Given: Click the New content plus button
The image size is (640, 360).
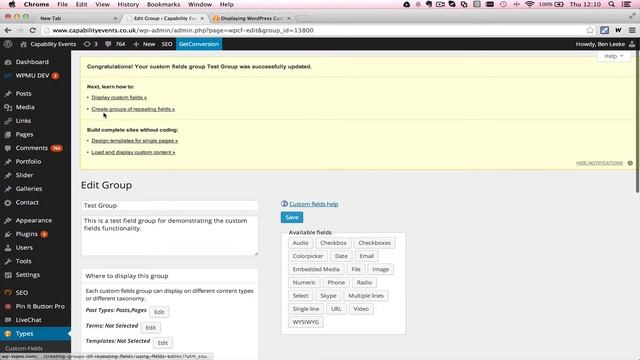Looking at the screenshot, I should pos(144,44).
